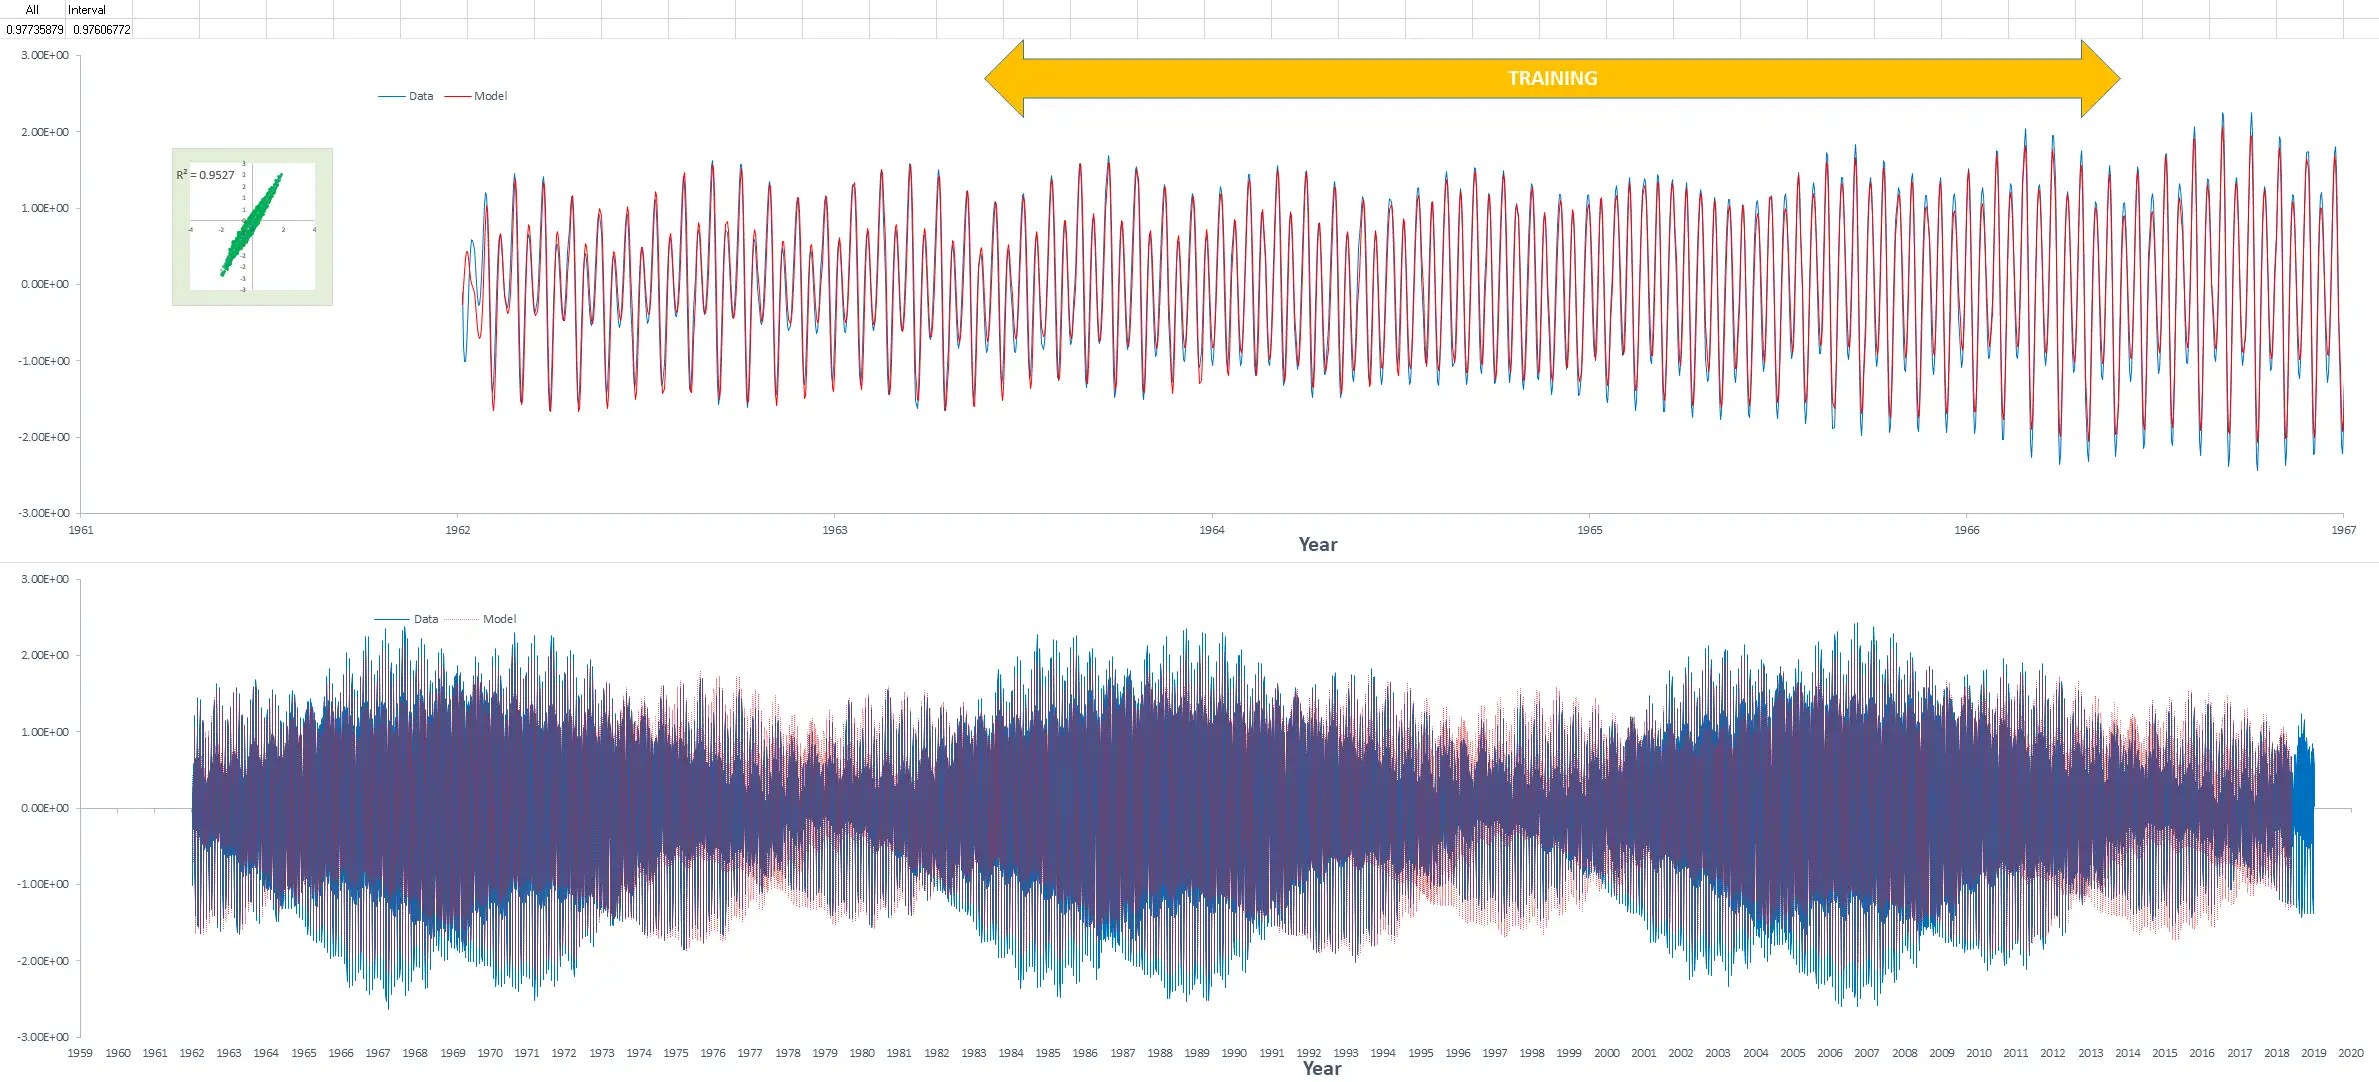Screen dimensions: 2379x1082
Task: Select the cell labeled All
Action: (32, 9)
